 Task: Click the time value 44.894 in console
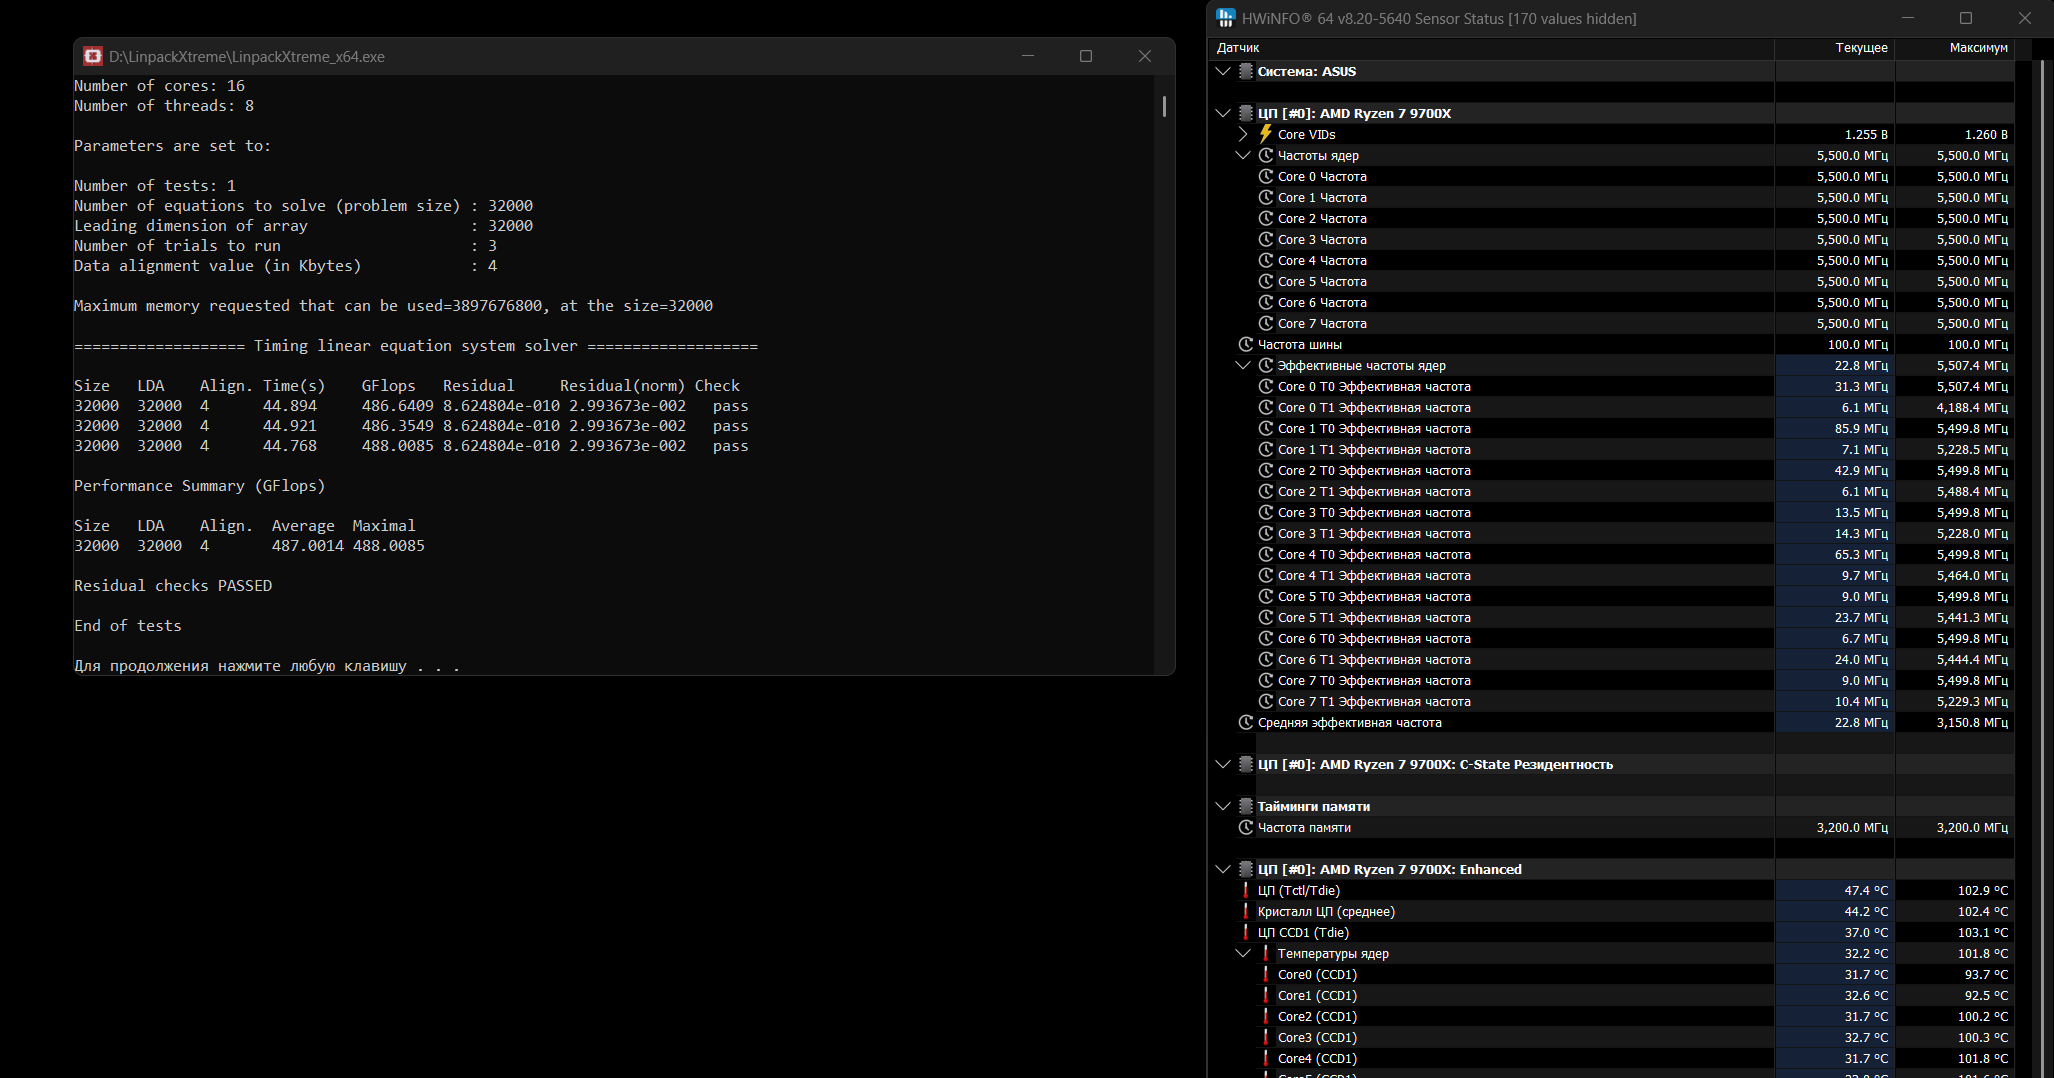[290, 406]
